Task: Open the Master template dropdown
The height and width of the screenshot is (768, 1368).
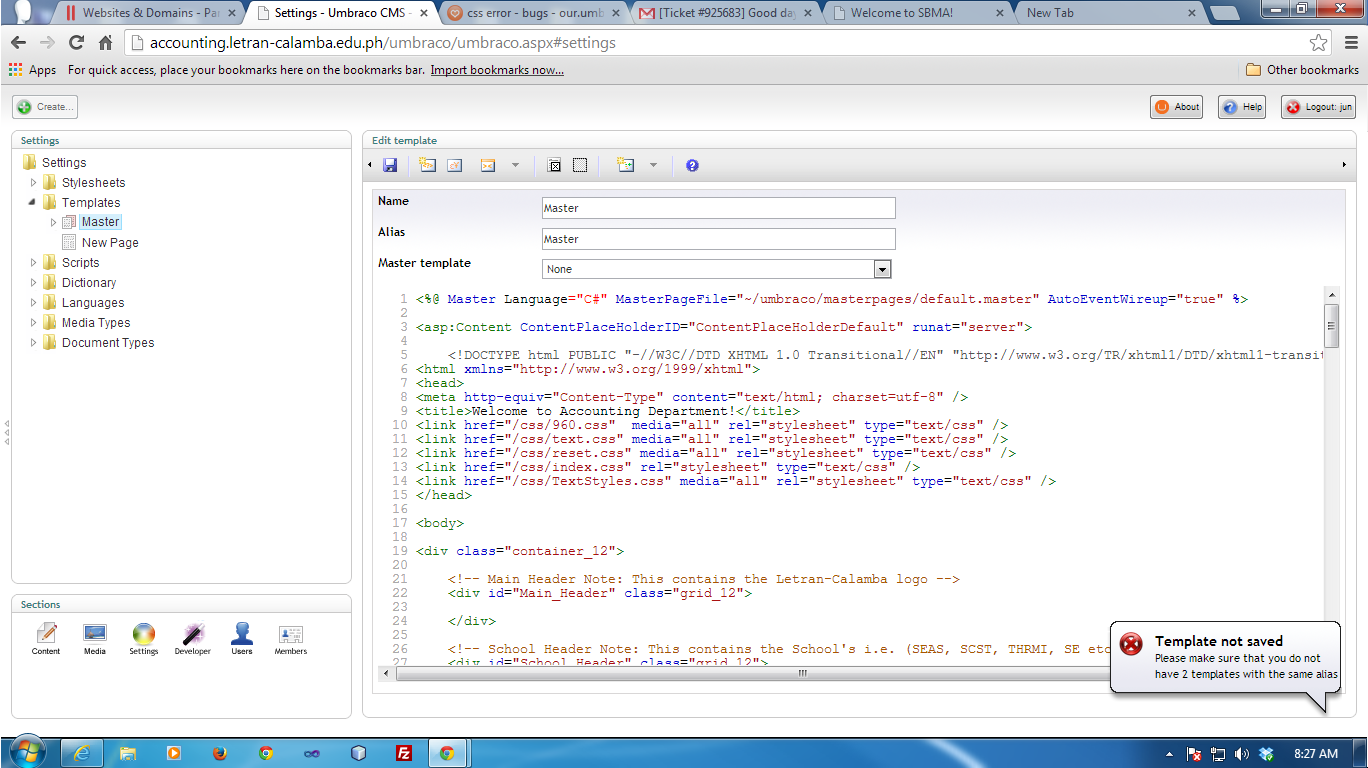Action: pos(716,269)
